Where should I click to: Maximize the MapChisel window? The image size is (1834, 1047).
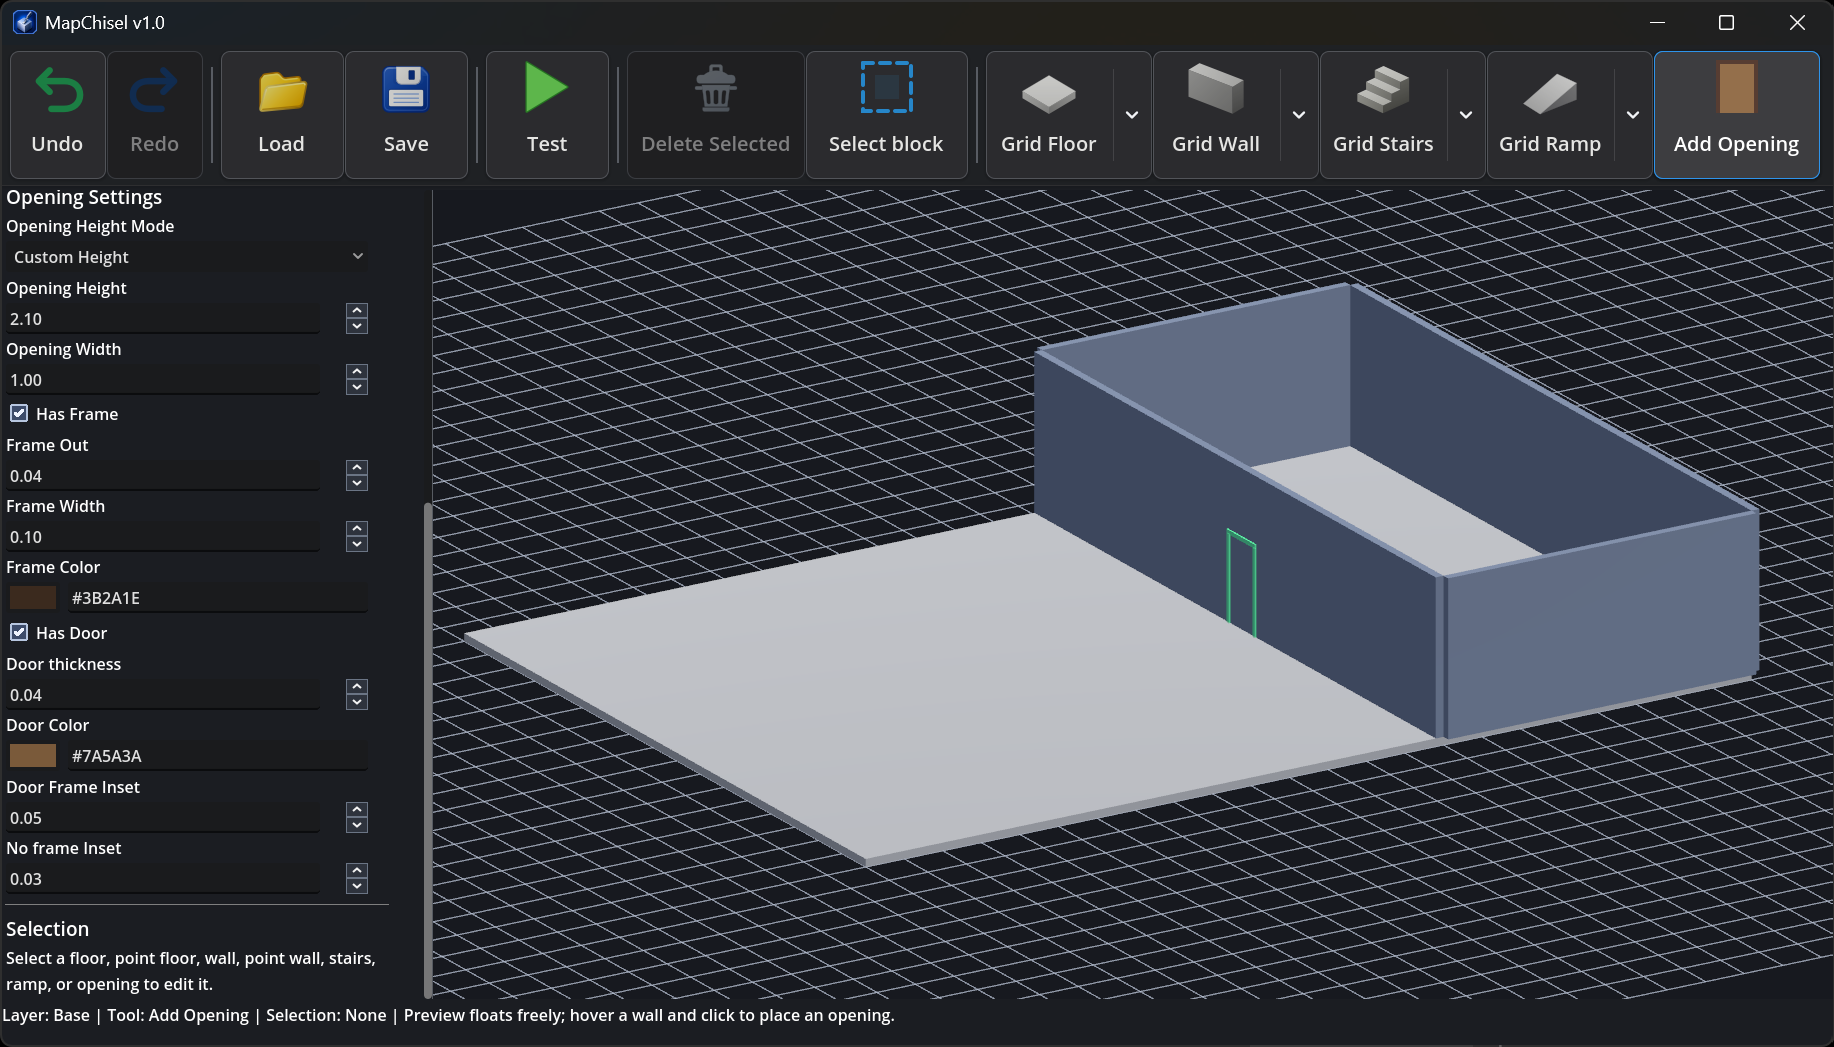[1726, 22]
